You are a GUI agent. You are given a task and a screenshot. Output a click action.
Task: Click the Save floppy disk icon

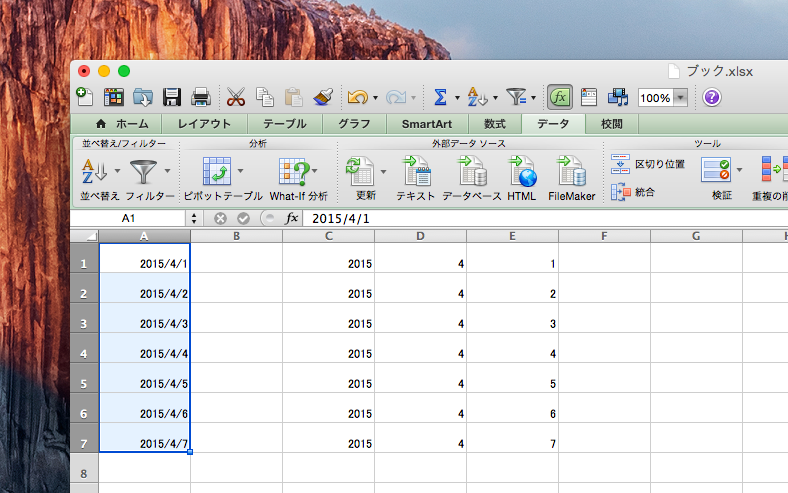pyautogui.click(x=172, y=97)
